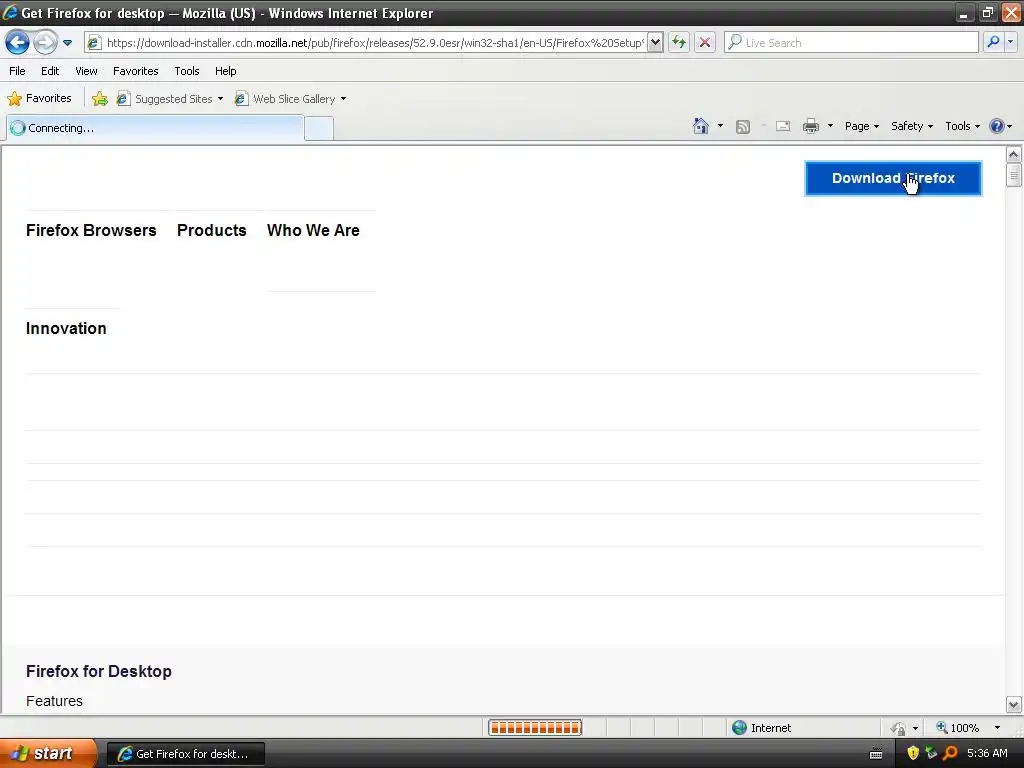Viewport: 1024px width, 768px height.
Task: Open the Safety command bar menu
Action: click(x=912, y=126)
